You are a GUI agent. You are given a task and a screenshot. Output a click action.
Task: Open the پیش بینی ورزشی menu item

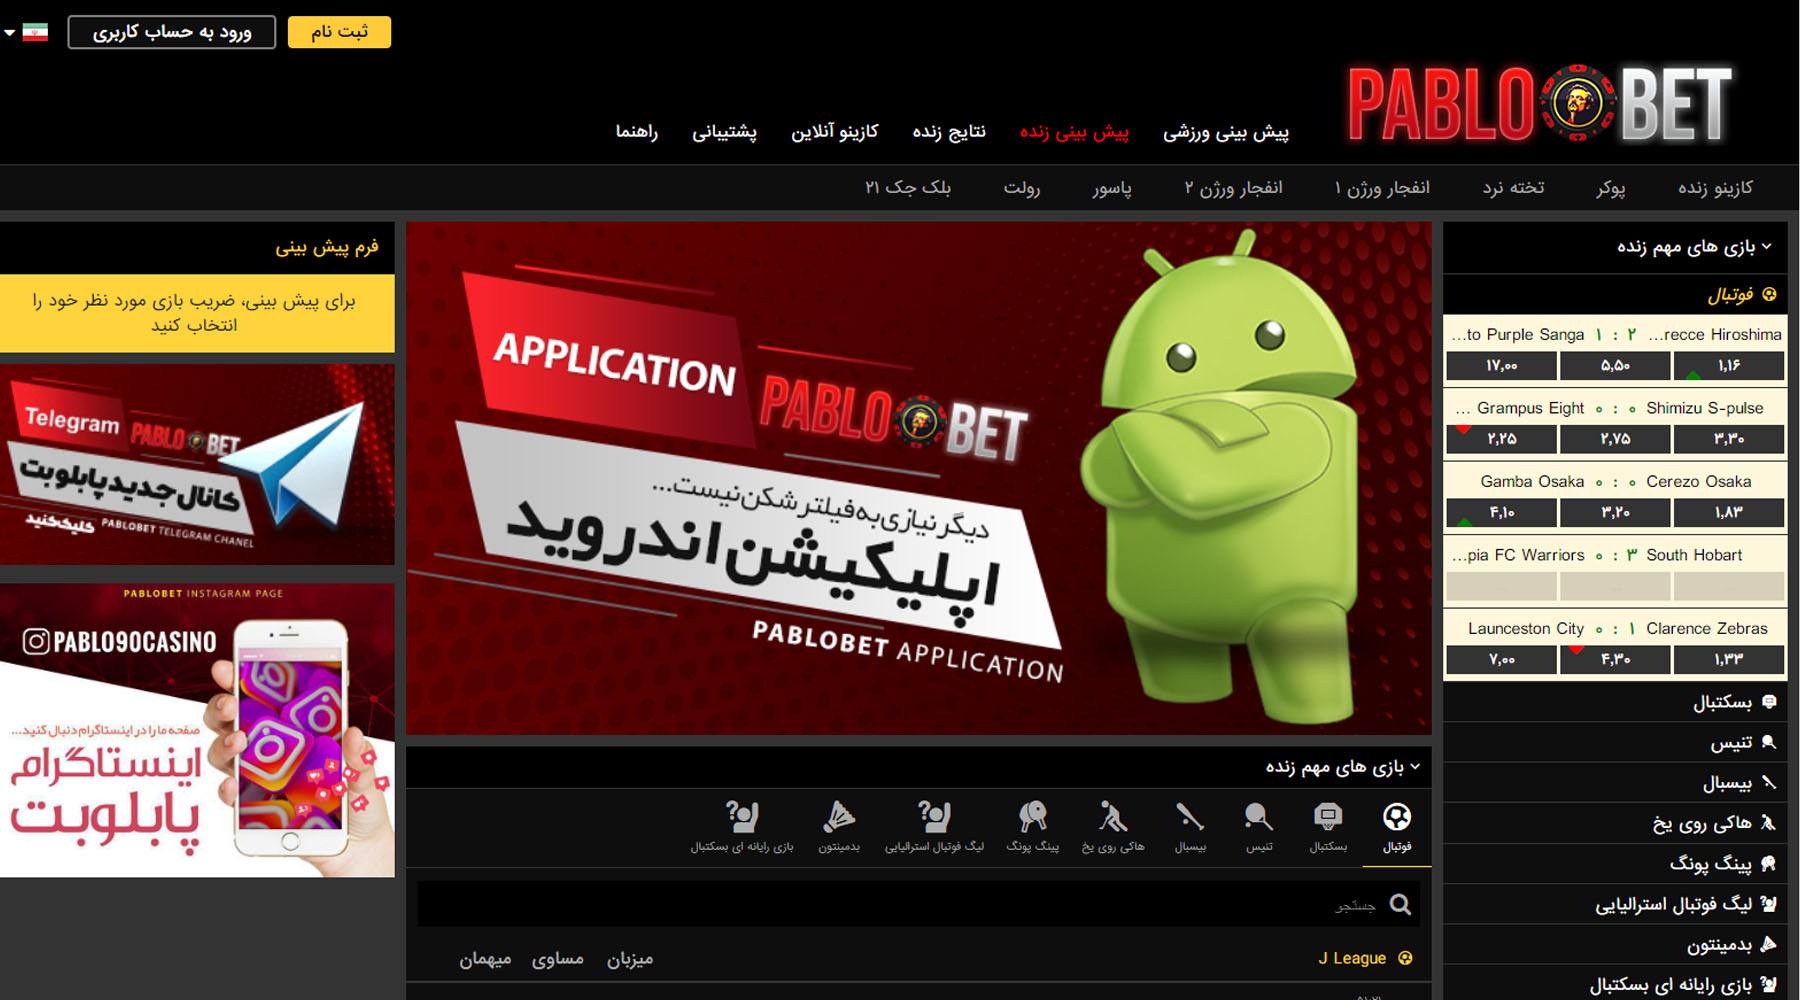coord(1226,132)
